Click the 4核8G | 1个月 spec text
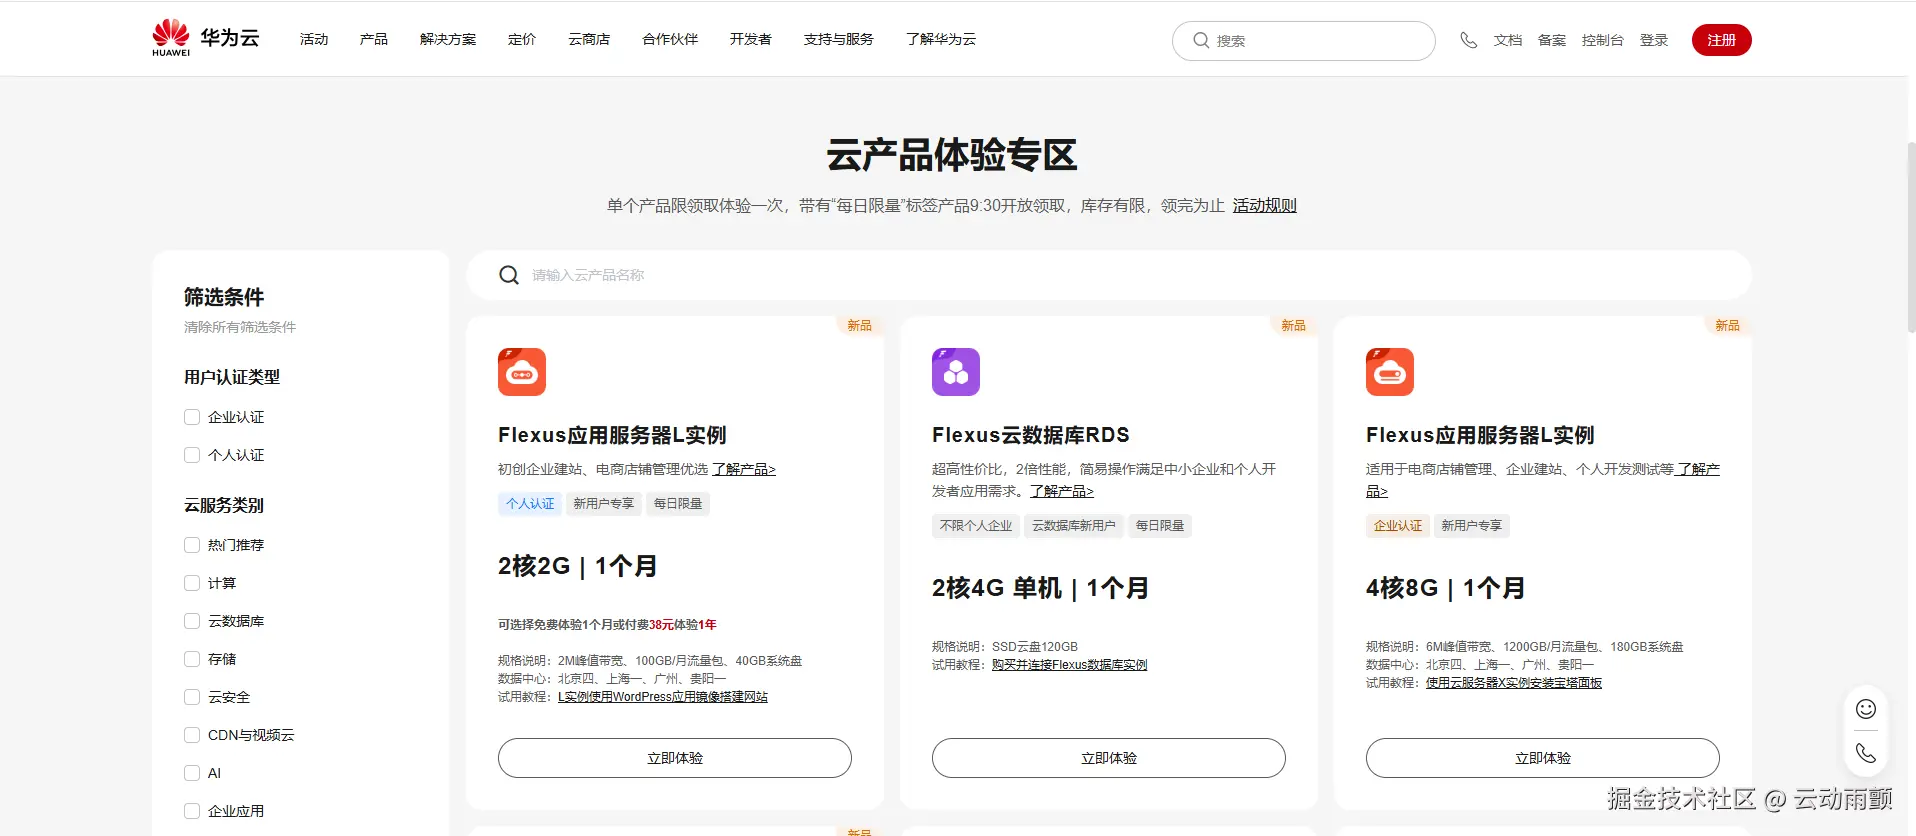The image size is (1916, 836). [1446, 588]
